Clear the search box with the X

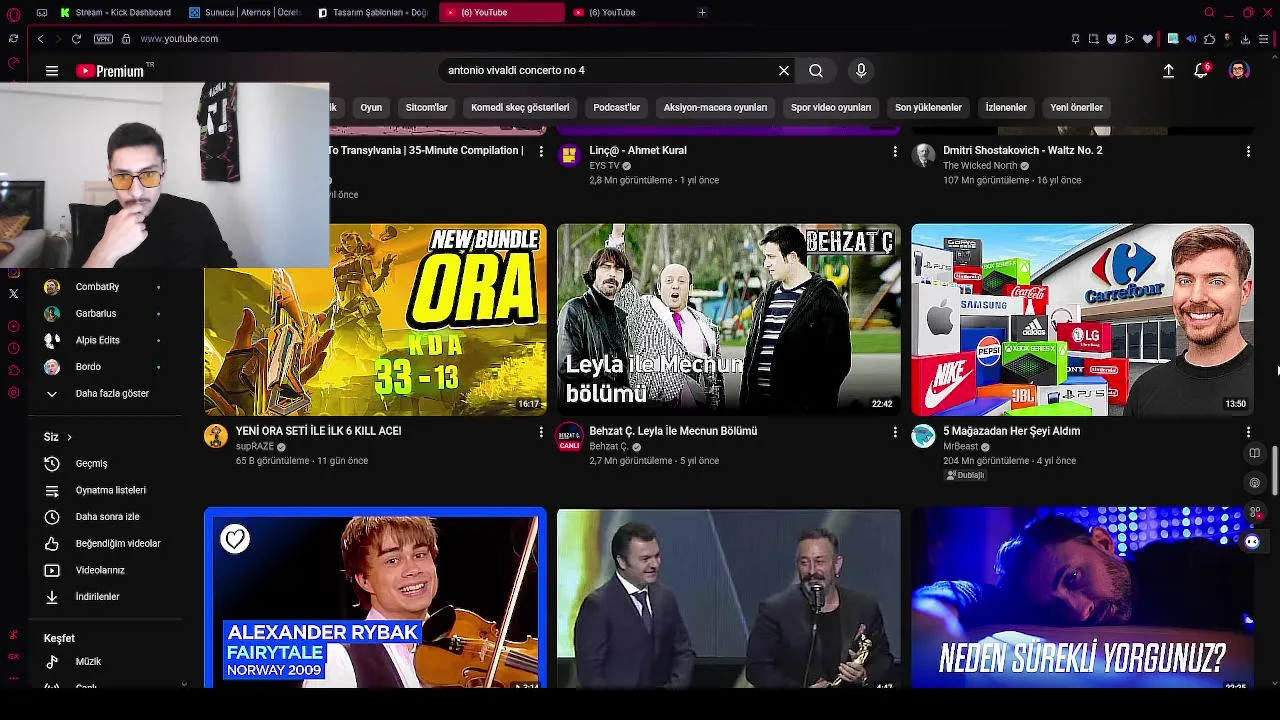point(784,71)
